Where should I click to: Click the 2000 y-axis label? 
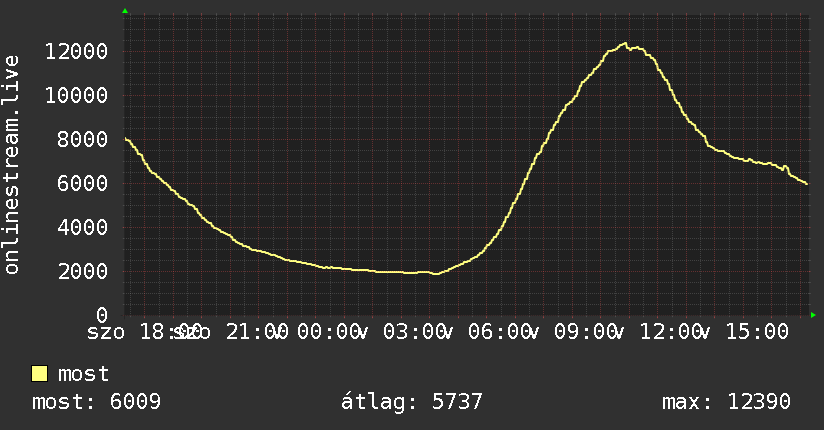click(83, 272)
